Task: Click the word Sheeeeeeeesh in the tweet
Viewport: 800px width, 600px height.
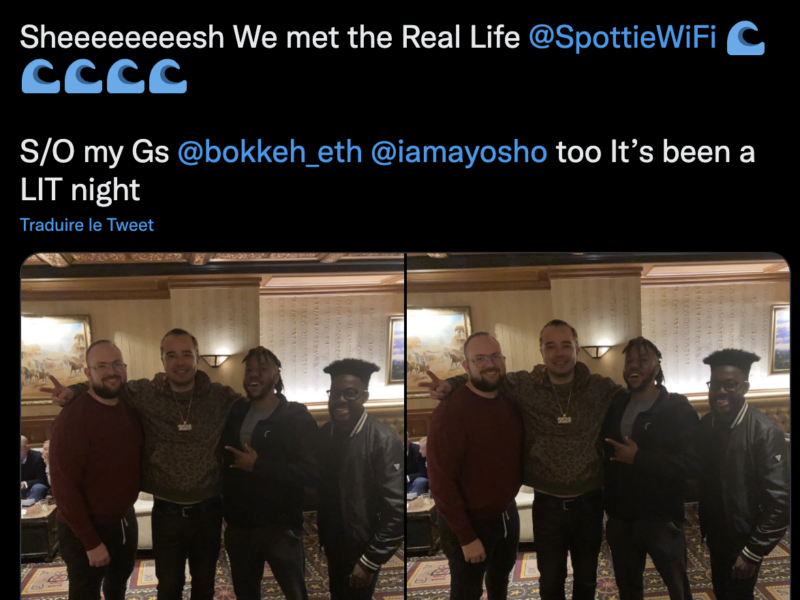Action: [x=122, y=37]
